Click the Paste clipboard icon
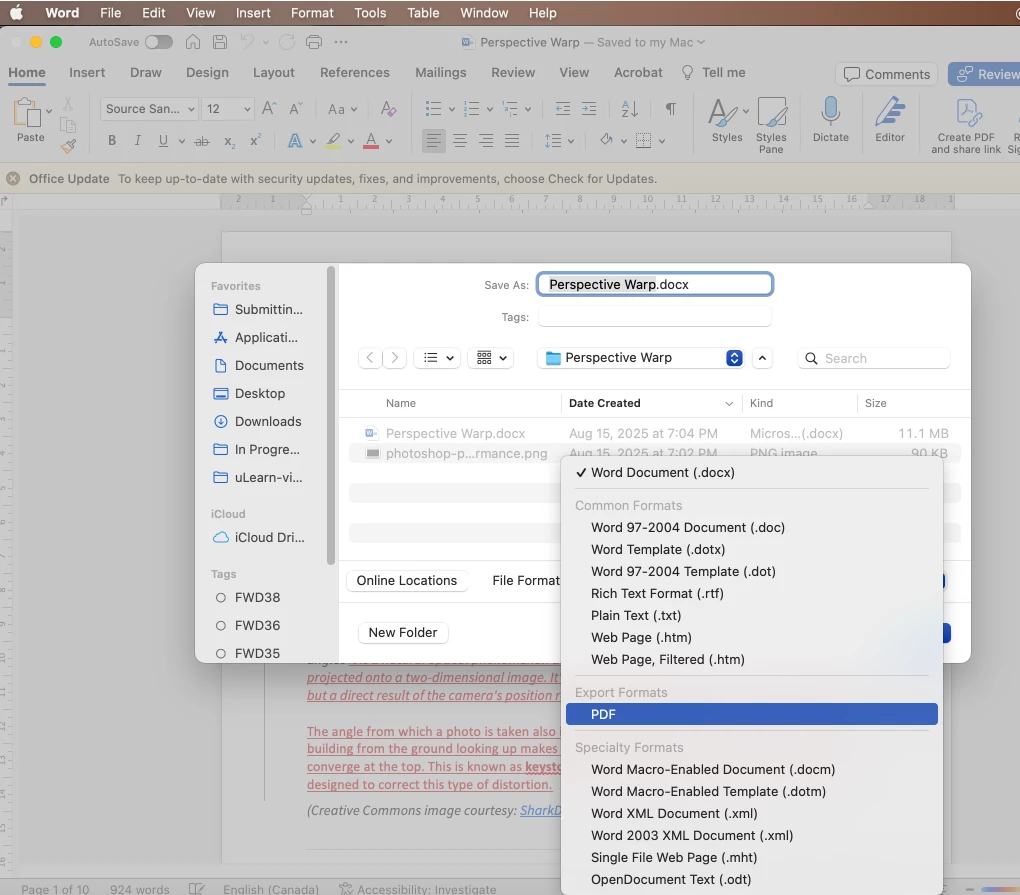Viewport: 1020px width, 895px height. pos(27,113)
